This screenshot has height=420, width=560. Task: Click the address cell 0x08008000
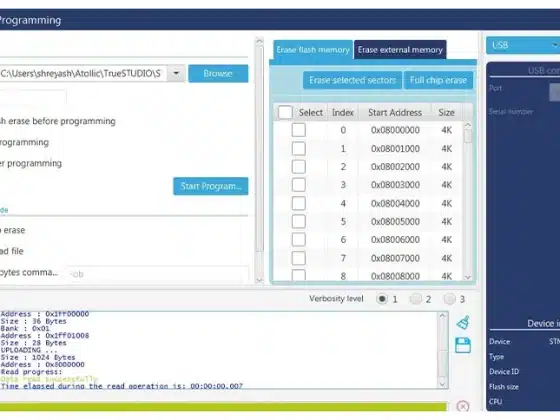(x=395, y=276)
